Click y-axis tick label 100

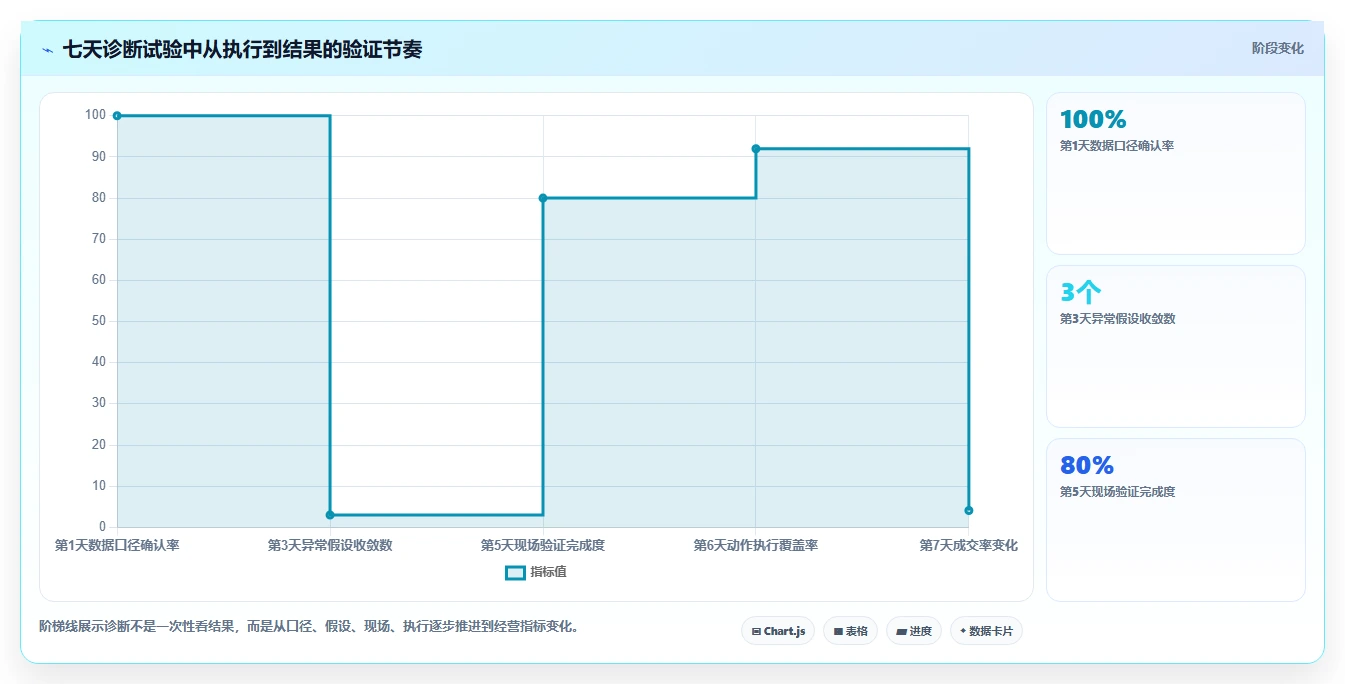[95, 115]
